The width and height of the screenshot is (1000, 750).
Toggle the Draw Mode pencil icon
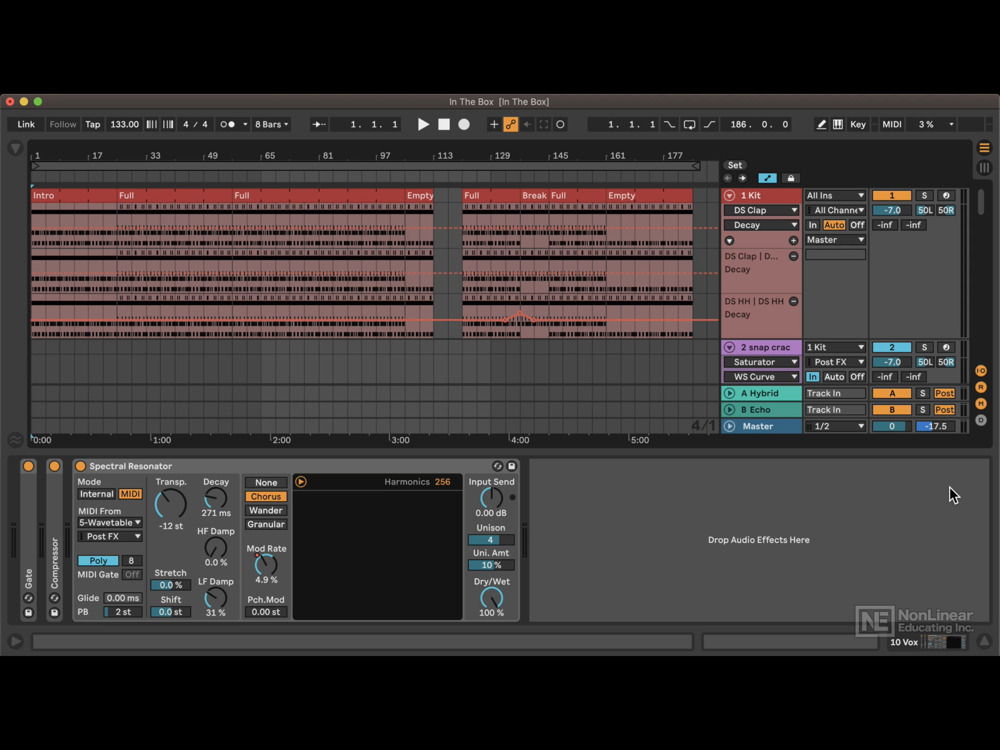[x=821, y=125]
